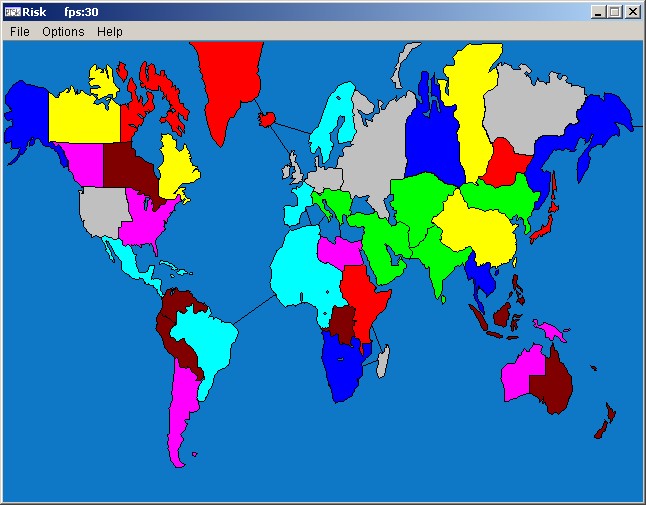Select the yellow Quebec territory
The image size is (646, 505).
pyautogui.click(x=176, y=169)
